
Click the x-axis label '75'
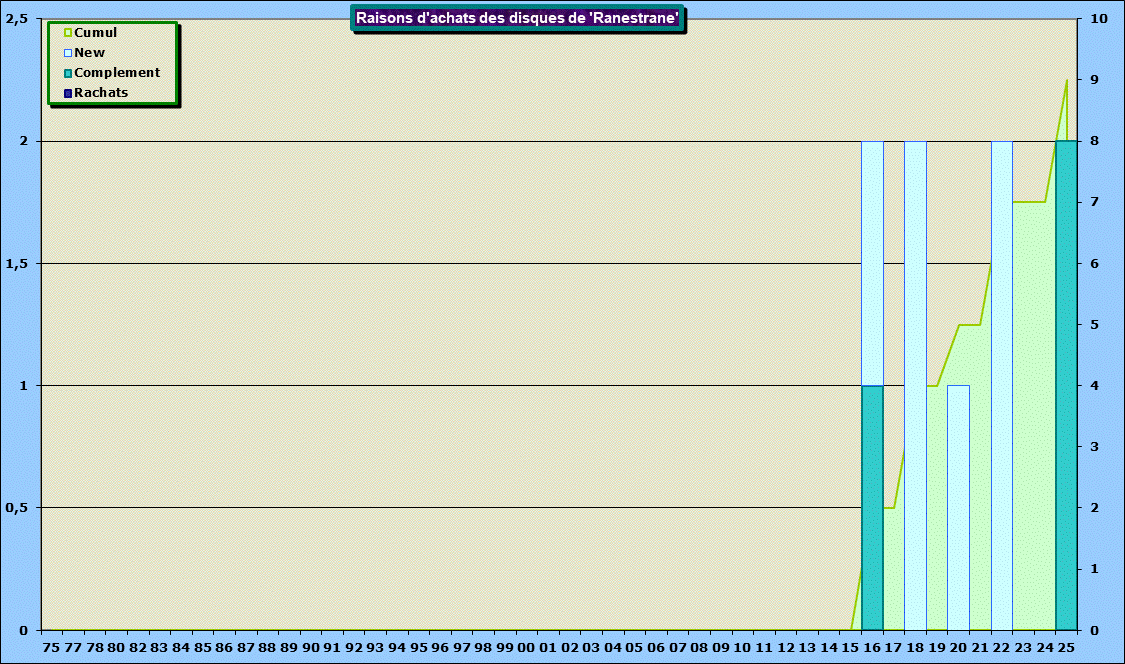point(52,648)
